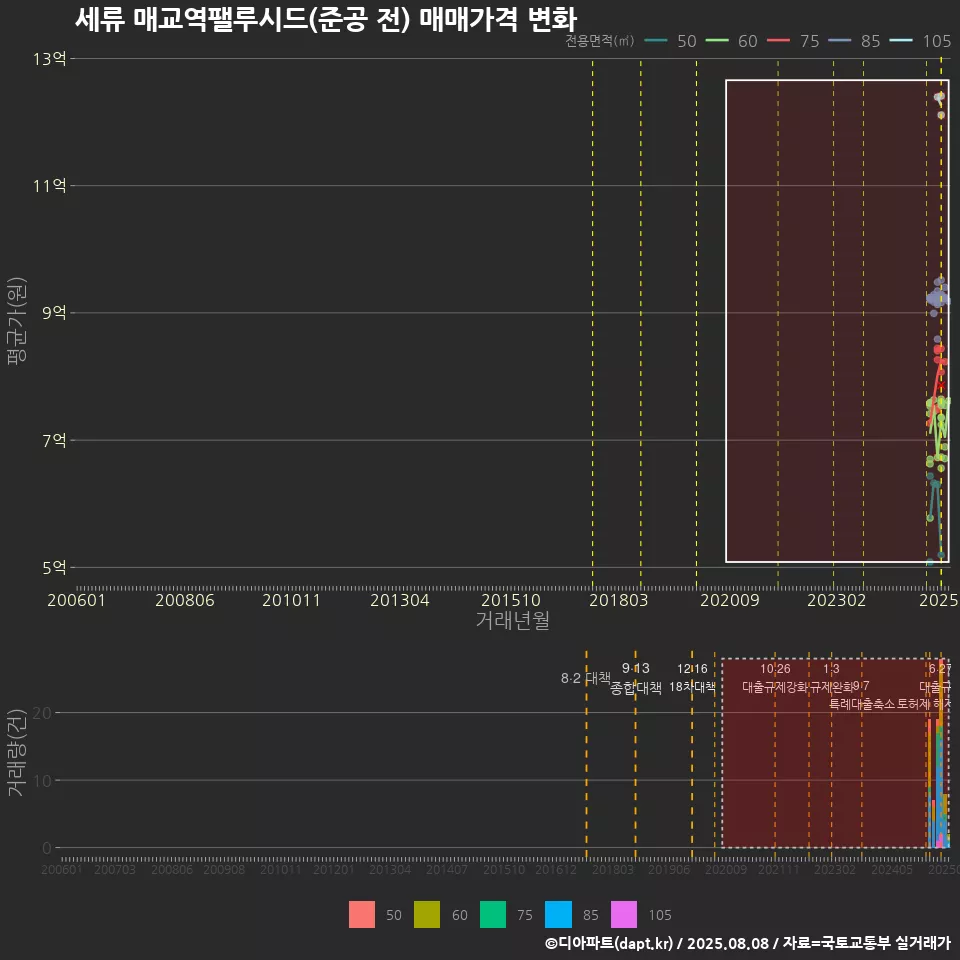Click the 201612 label on the volume chart axis

556,869
